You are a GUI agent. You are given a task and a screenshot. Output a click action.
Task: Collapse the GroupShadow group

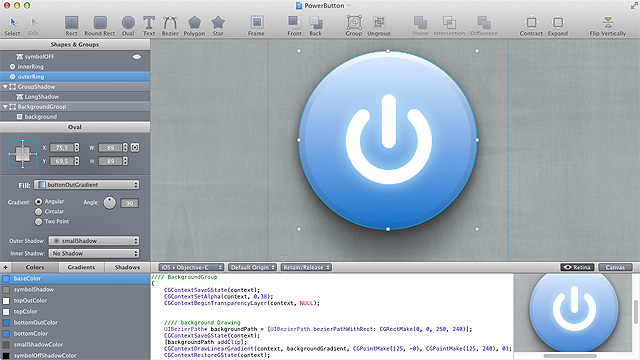point(5,87)
